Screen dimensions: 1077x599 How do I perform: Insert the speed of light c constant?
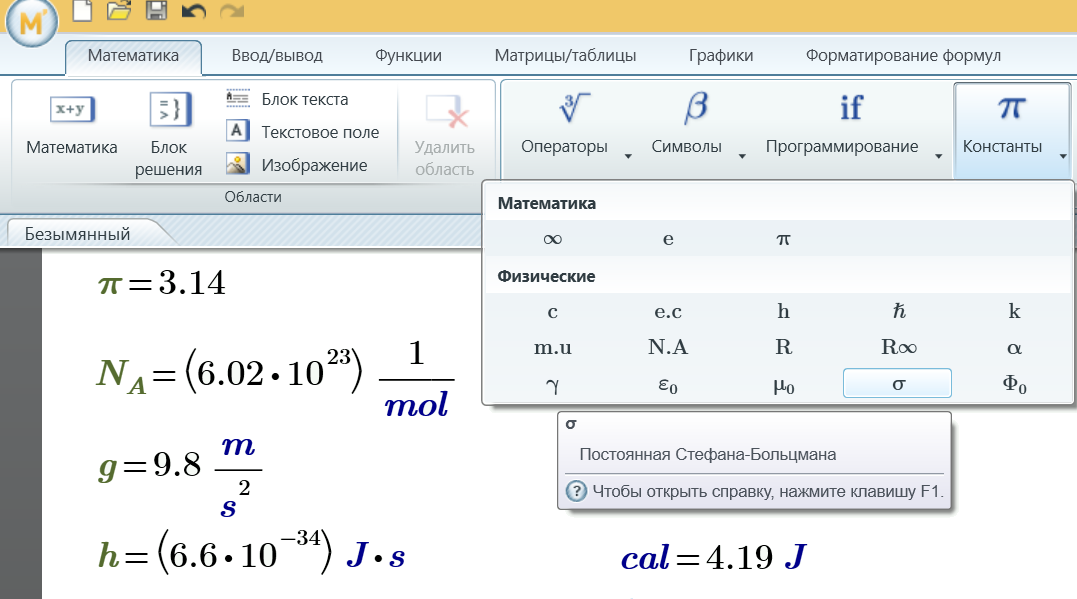552,312
